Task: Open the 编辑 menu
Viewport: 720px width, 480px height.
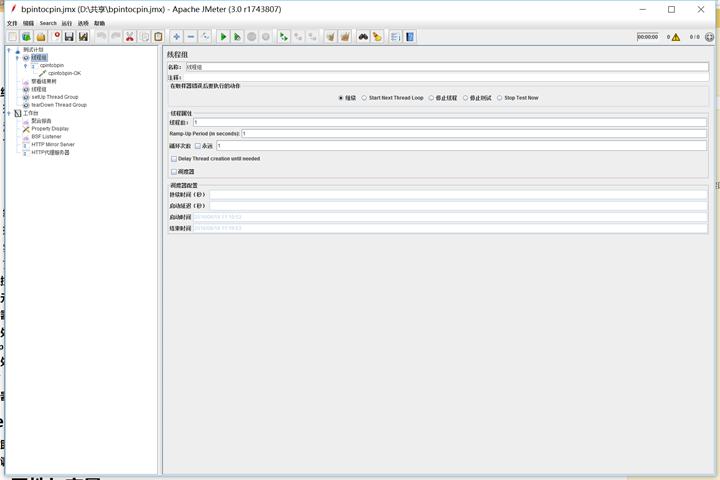Action: [x=28, y=23]
